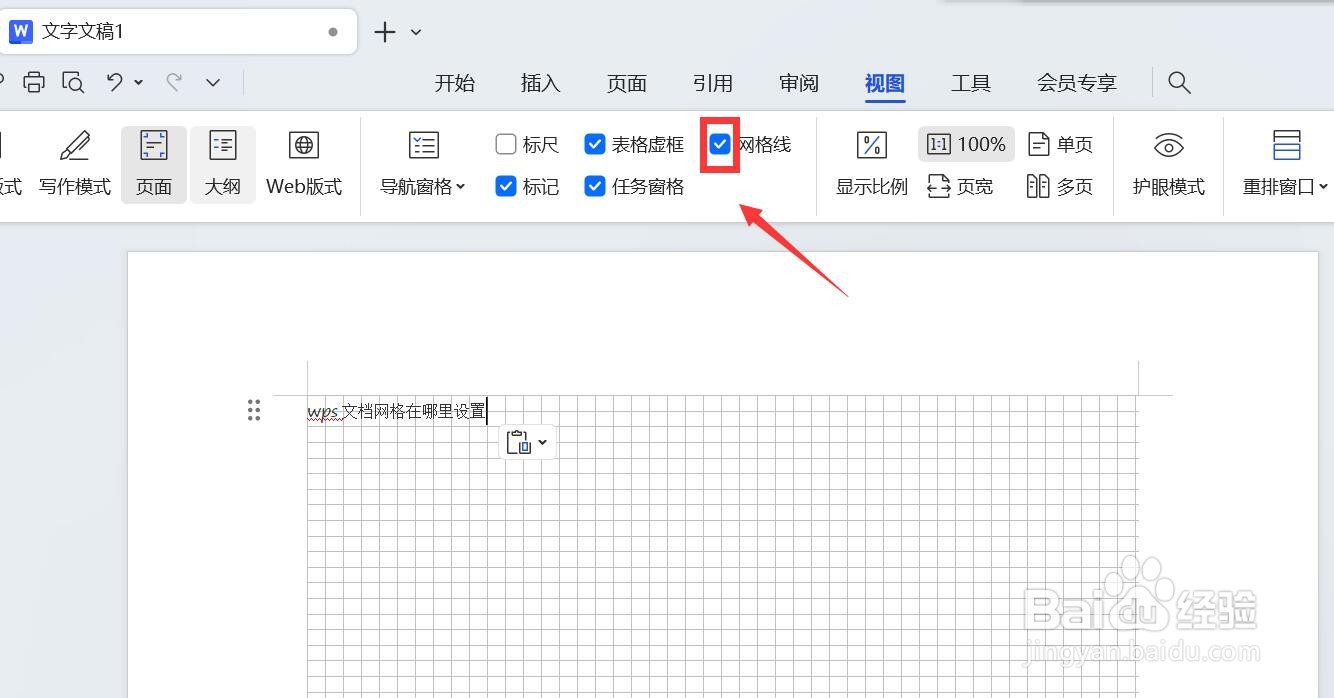The width and height of the screenshot is (1334, 698).
Task: Select 单页 single page view
Action: click(1060, 145)
